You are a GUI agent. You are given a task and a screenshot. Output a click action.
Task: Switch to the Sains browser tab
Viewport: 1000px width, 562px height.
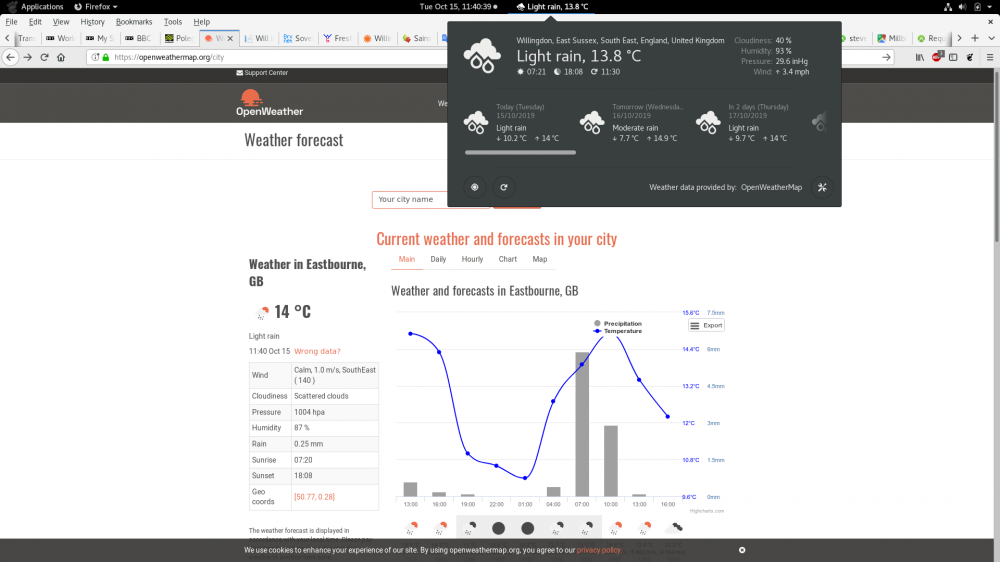point(416,38)
